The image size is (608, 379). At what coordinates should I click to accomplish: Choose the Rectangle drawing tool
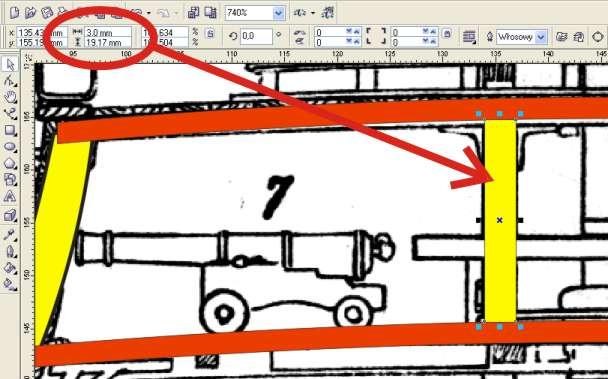tap(10, 130)
